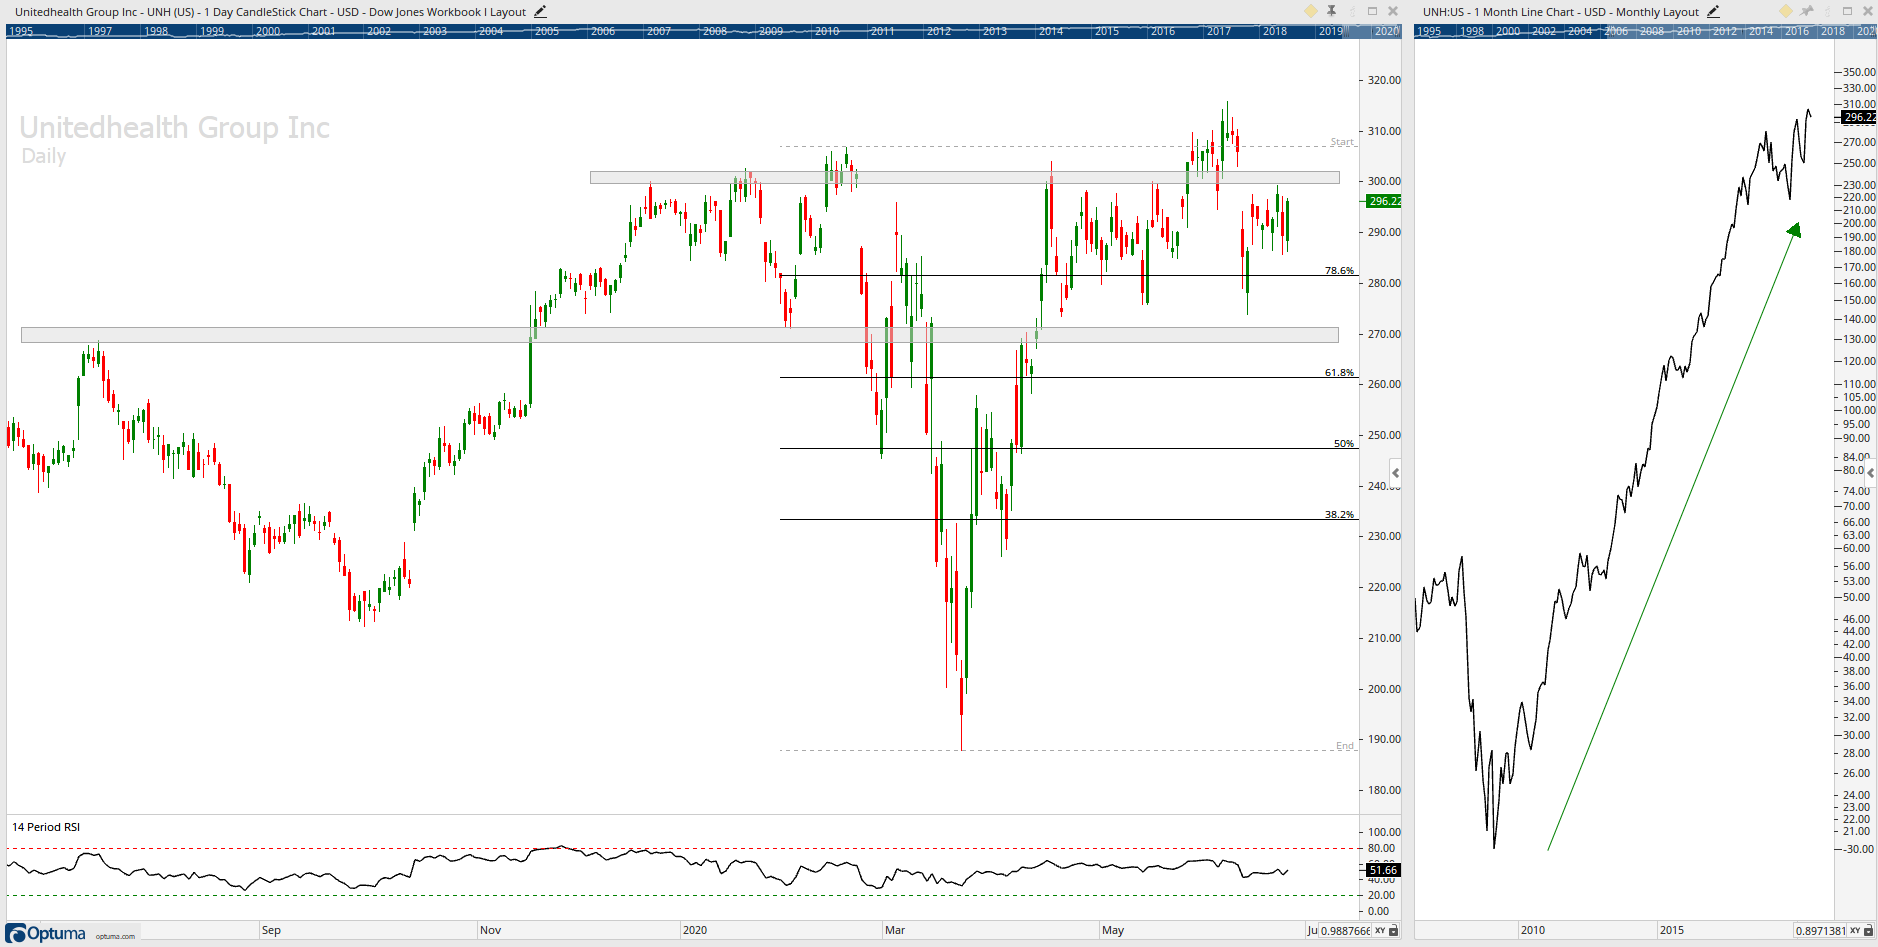The image size is (1878, 947).
Task: Click the link icon in monthly chart header
Action: tap(1828, 11)
